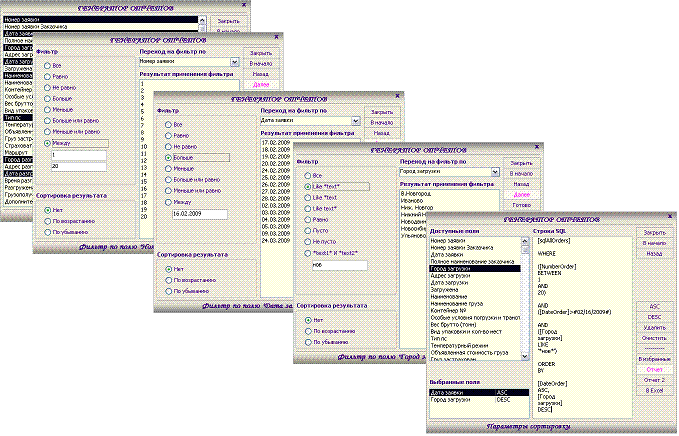Open Переход на фильтр dropdown showing Дата заявки
The width and height of the screenshot is (679, 436).
pos(356,121)
